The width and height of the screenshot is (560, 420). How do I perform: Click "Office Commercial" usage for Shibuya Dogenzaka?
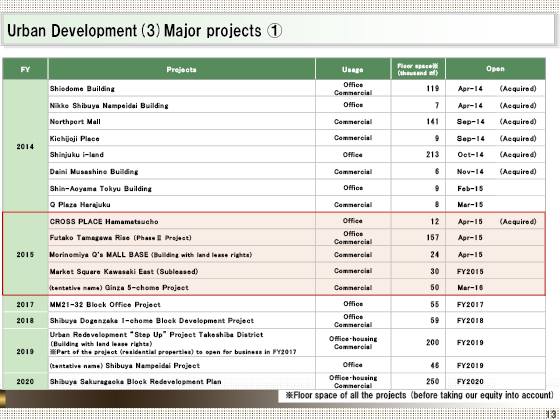click(353, 320)
